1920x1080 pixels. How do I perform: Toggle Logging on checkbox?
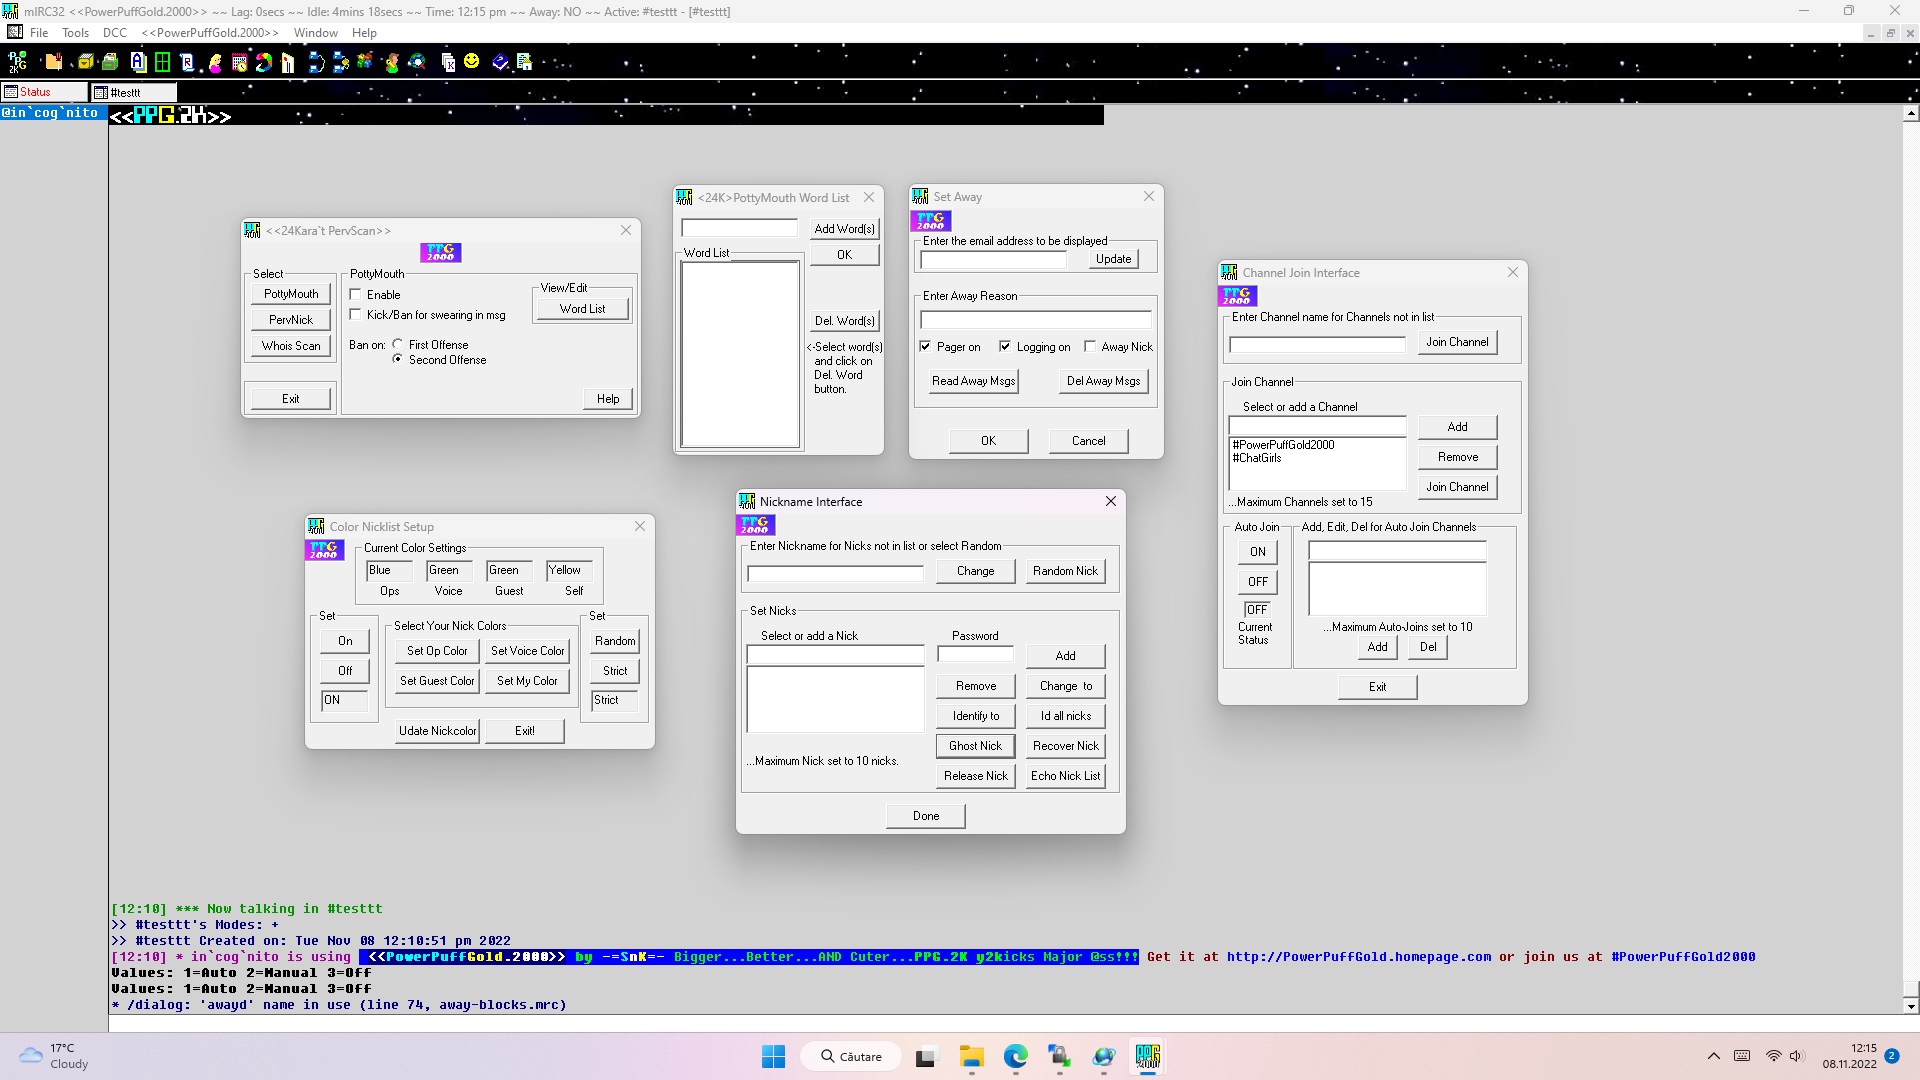(1005, 346)
